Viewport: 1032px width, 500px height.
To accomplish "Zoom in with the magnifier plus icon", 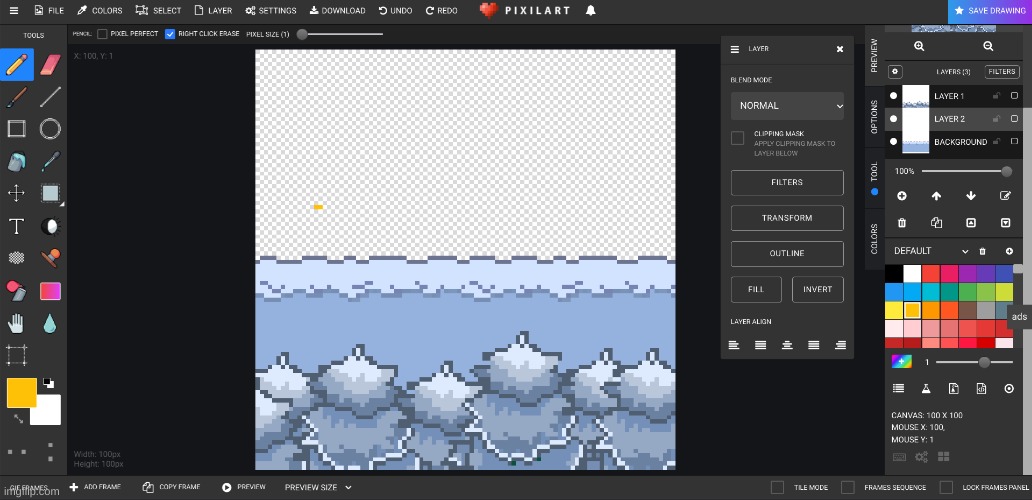I will coord(919,46).
